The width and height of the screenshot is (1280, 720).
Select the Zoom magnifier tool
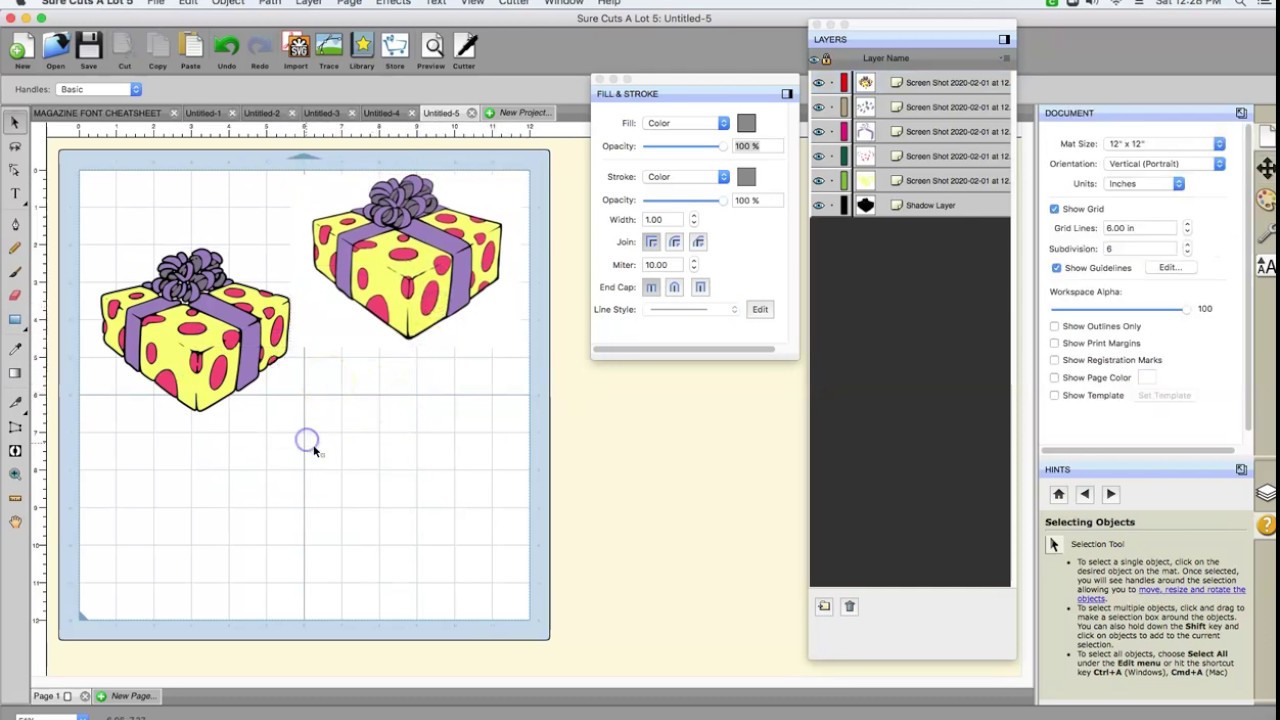[15, 474]
